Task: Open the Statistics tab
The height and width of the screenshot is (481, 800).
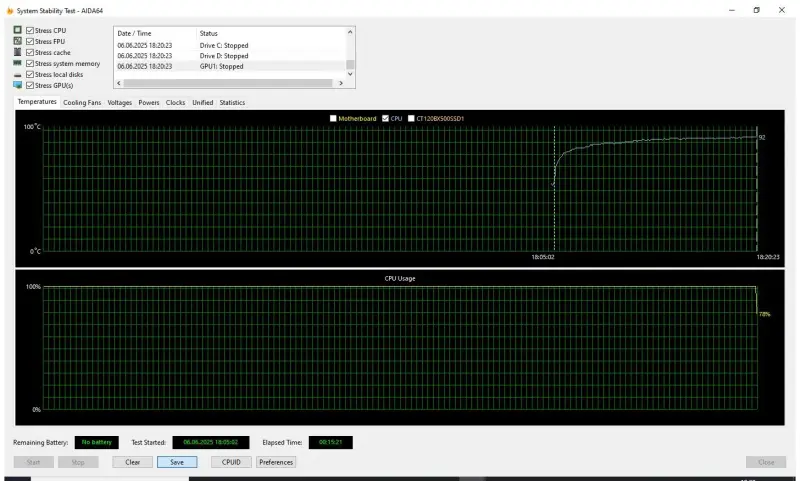Action: click(232, 103)
